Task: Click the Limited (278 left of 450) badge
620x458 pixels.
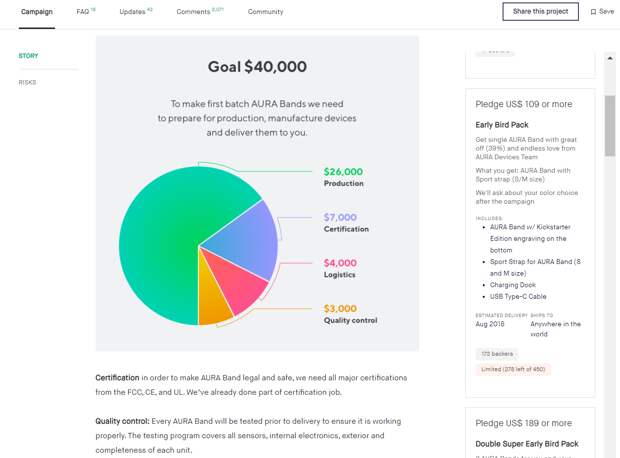Action: click(x=513, y=369)
